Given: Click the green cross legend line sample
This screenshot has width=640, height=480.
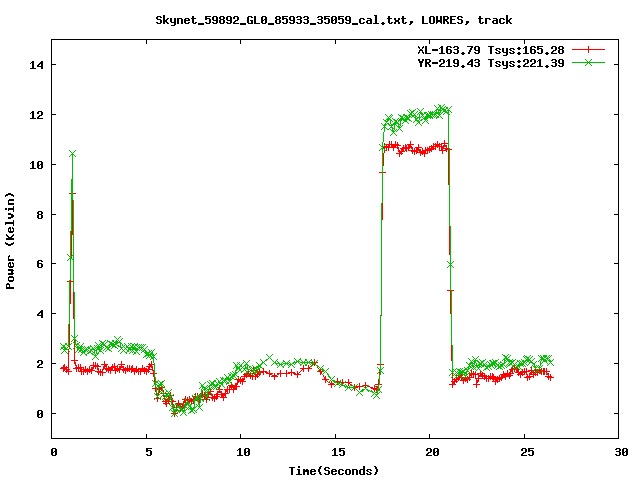Looking at the screenshot, I should [x=588, y=62].
